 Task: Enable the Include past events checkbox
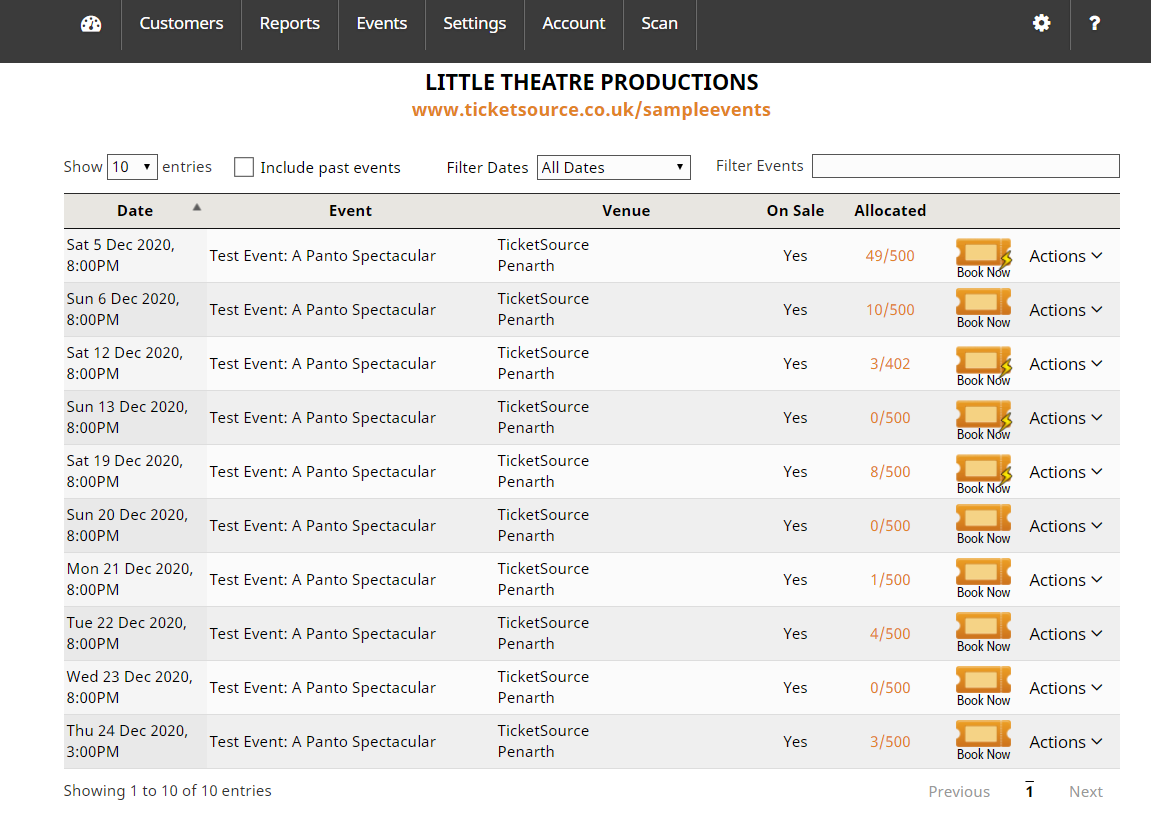[244, 167]
